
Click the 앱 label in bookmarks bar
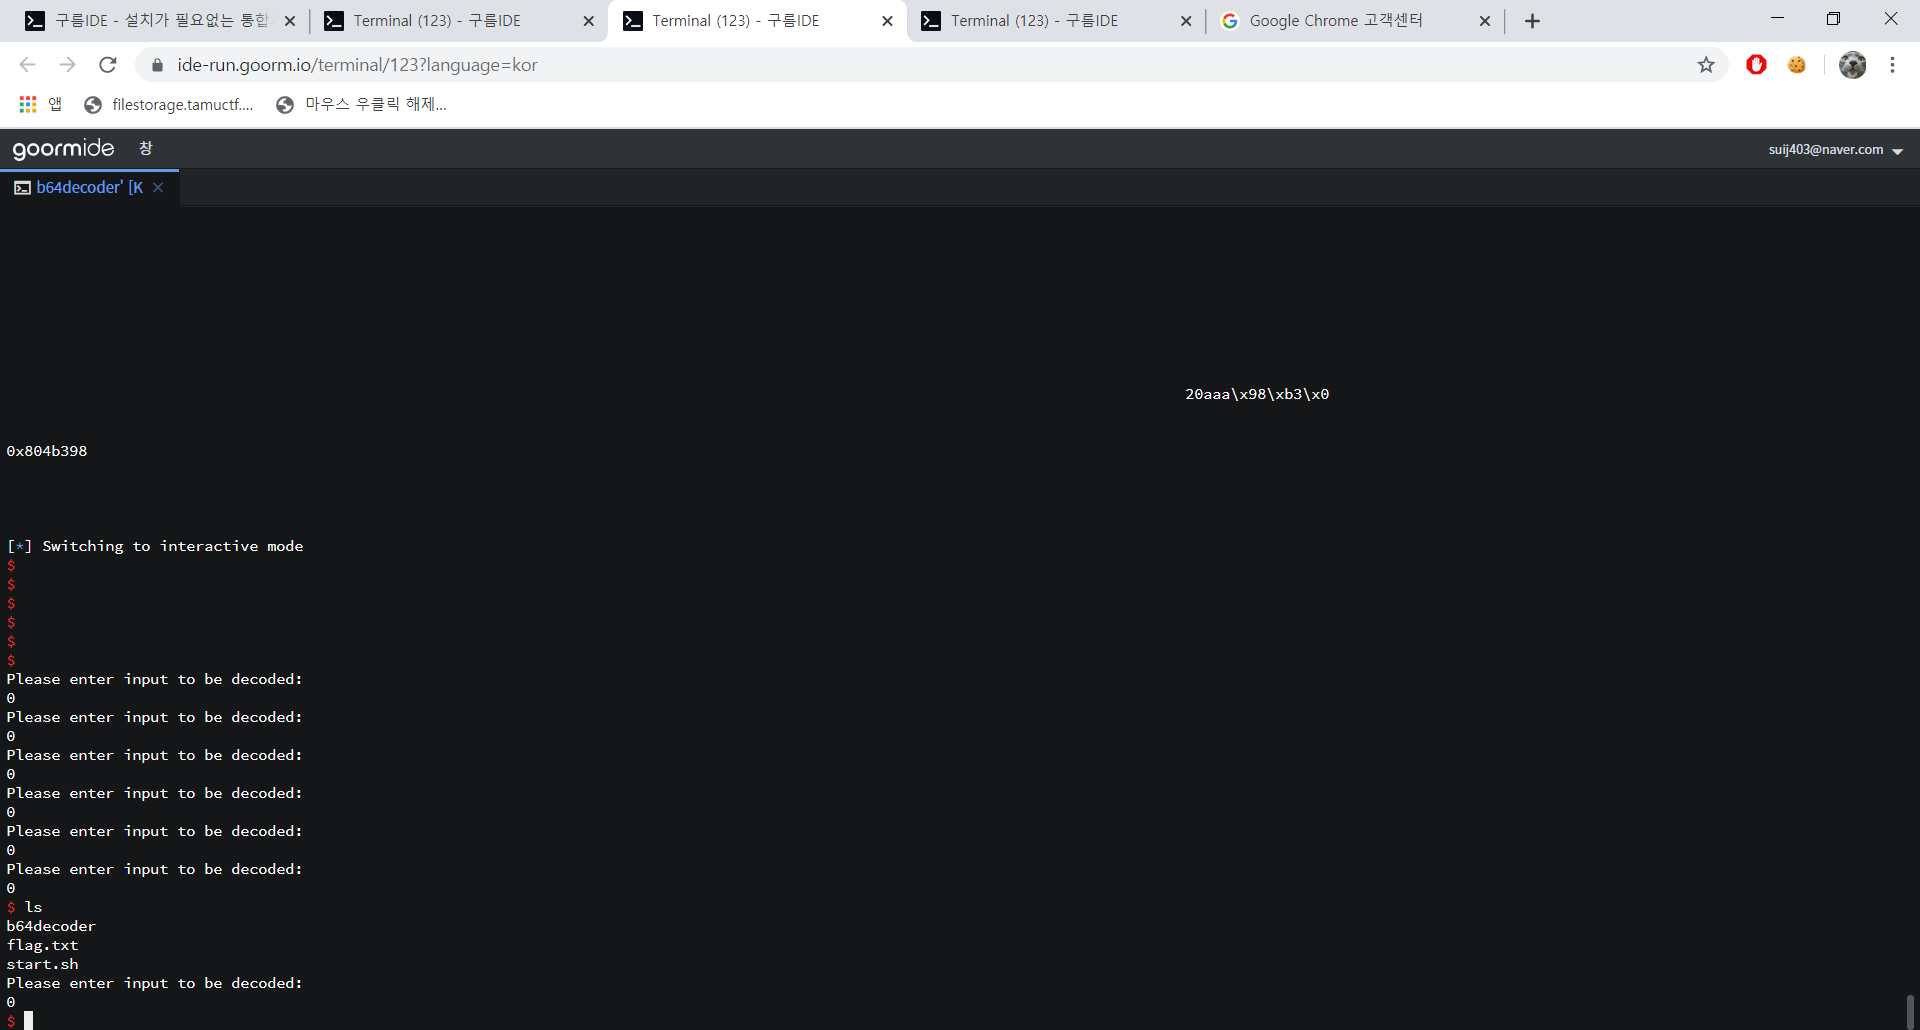point(55,104)
